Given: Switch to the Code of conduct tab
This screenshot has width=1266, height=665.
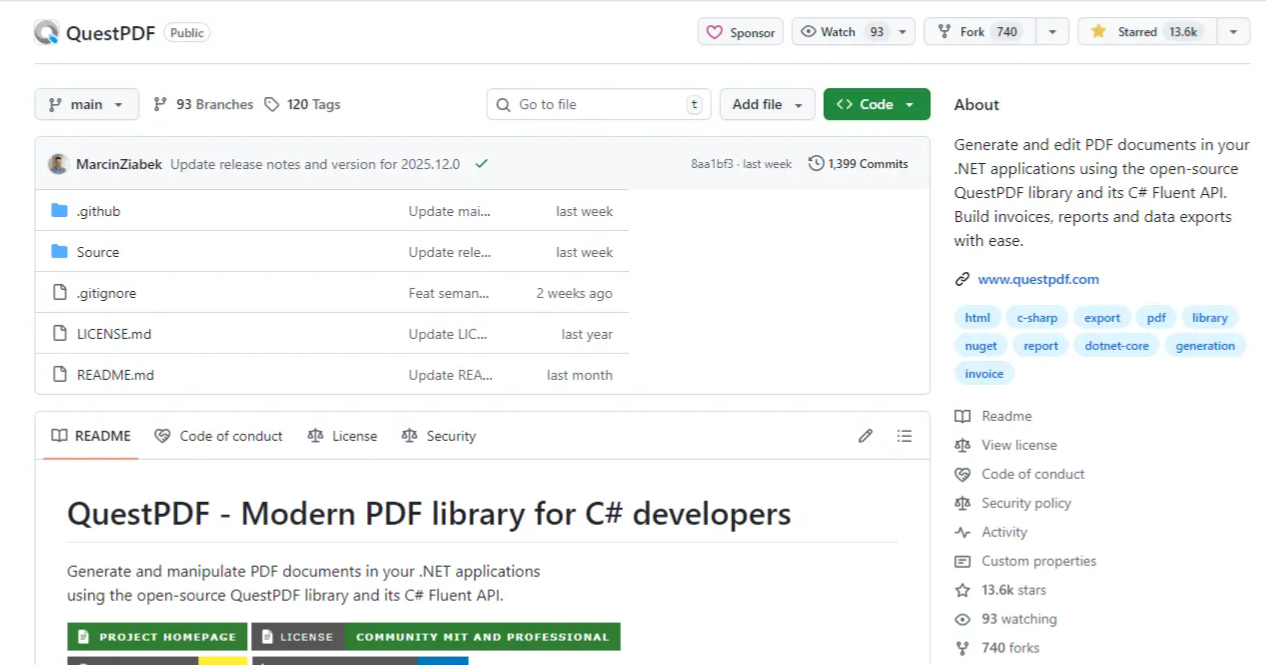Looking at the screenshot, I should (x=219, y=436).
